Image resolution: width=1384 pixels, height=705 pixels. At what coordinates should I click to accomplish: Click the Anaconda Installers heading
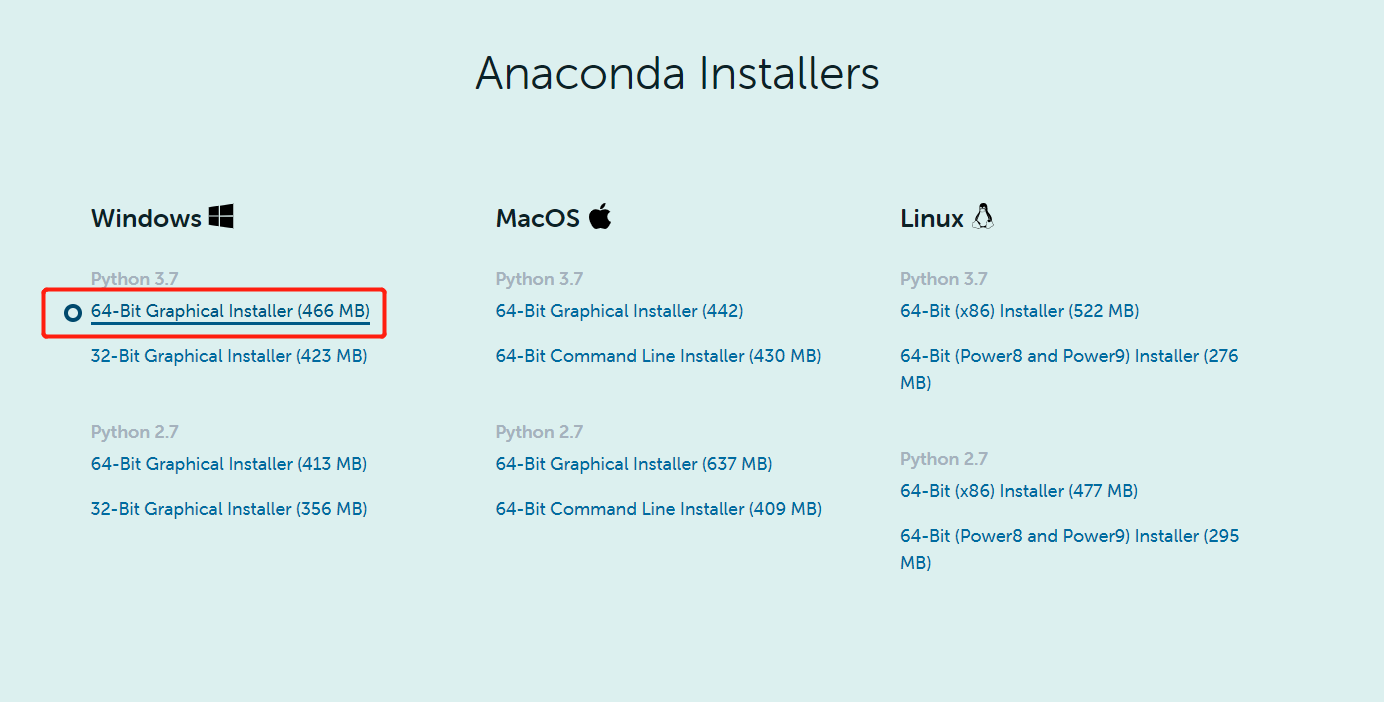(x=679, y=73)
